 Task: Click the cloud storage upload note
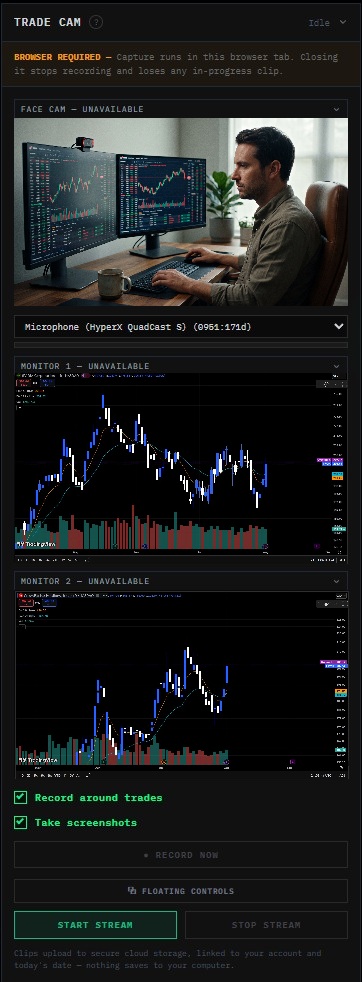tap(168, 959)
